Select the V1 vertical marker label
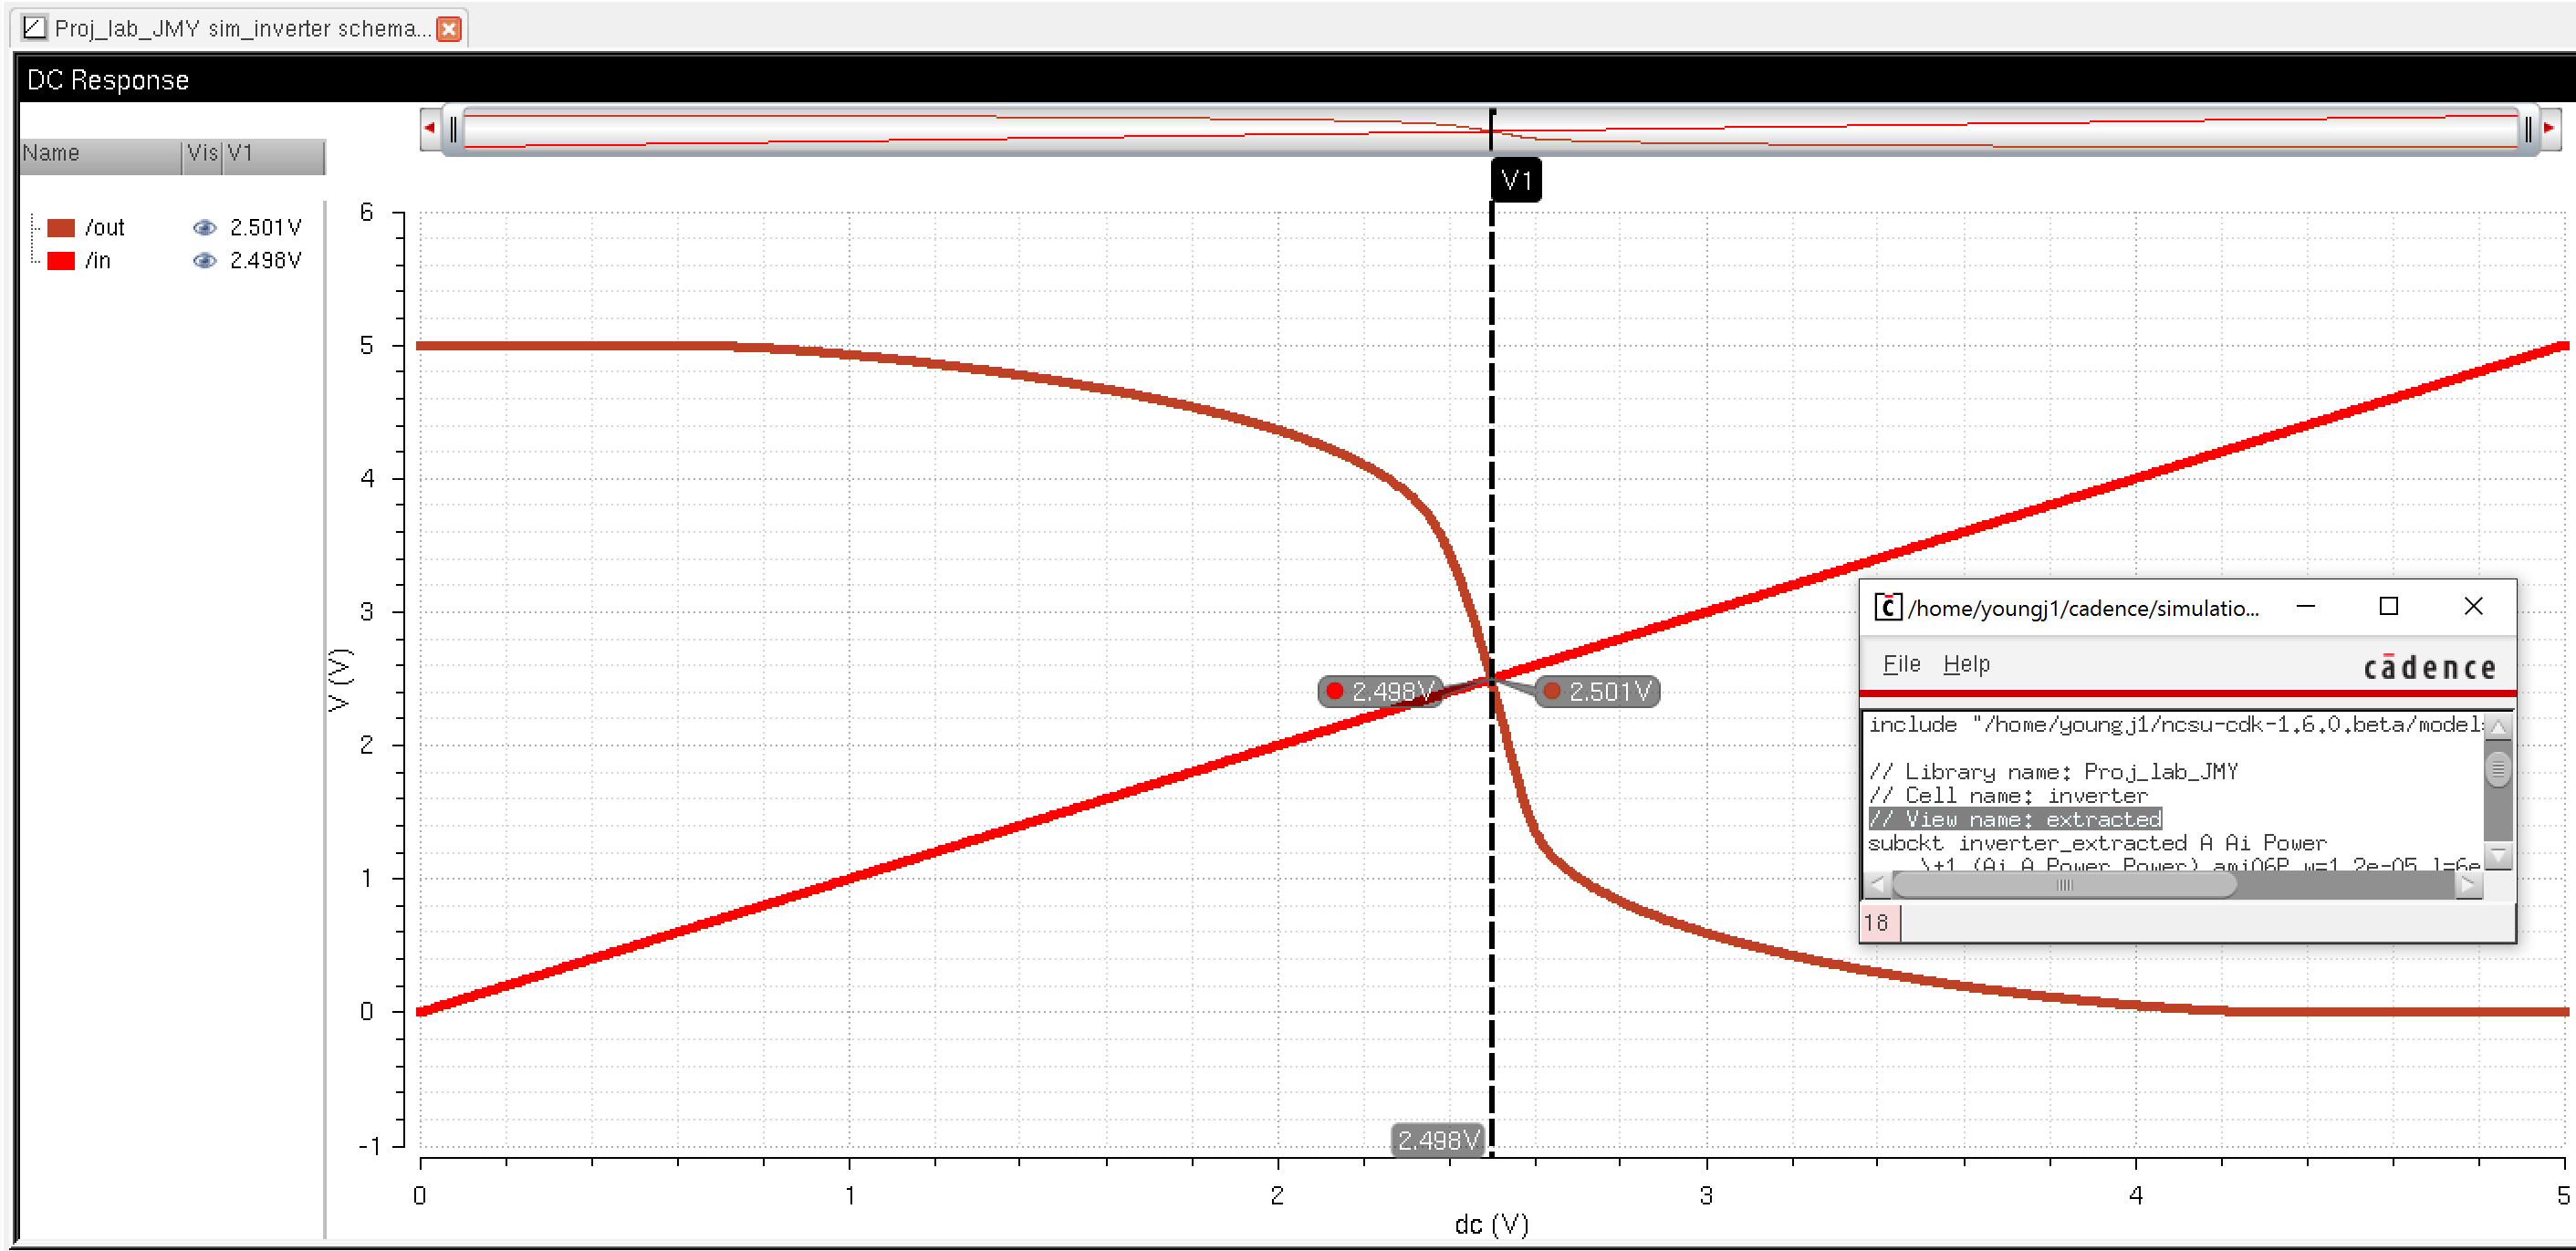 pos(1516,181)
